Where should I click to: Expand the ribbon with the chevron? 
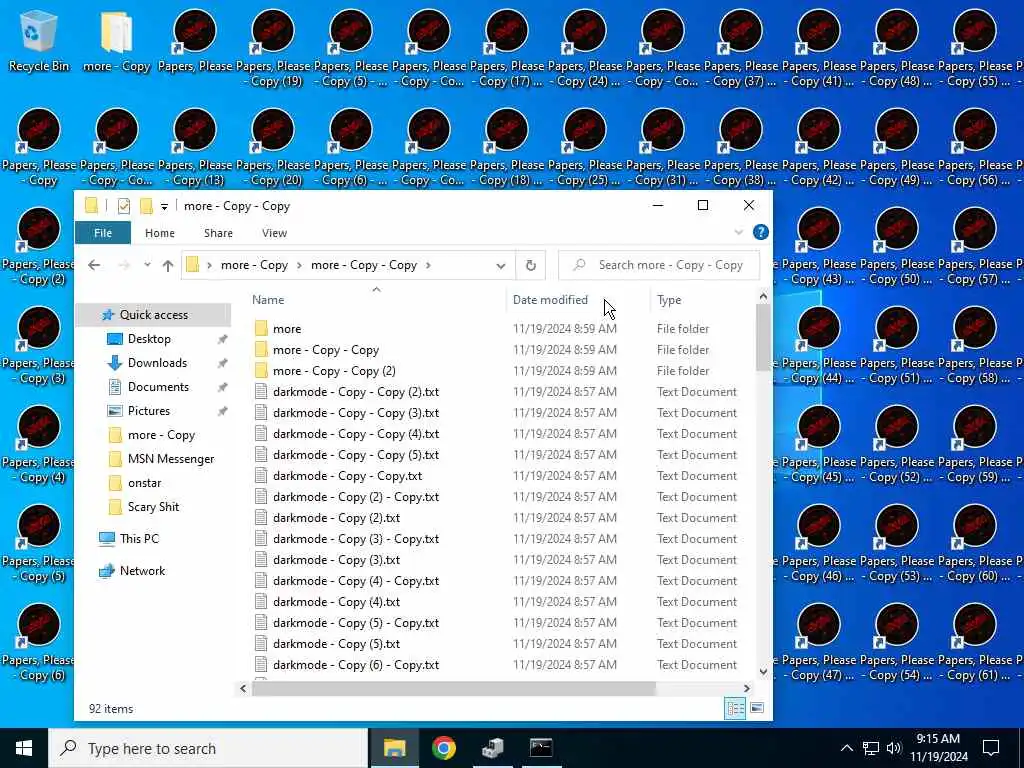[739, 232]
